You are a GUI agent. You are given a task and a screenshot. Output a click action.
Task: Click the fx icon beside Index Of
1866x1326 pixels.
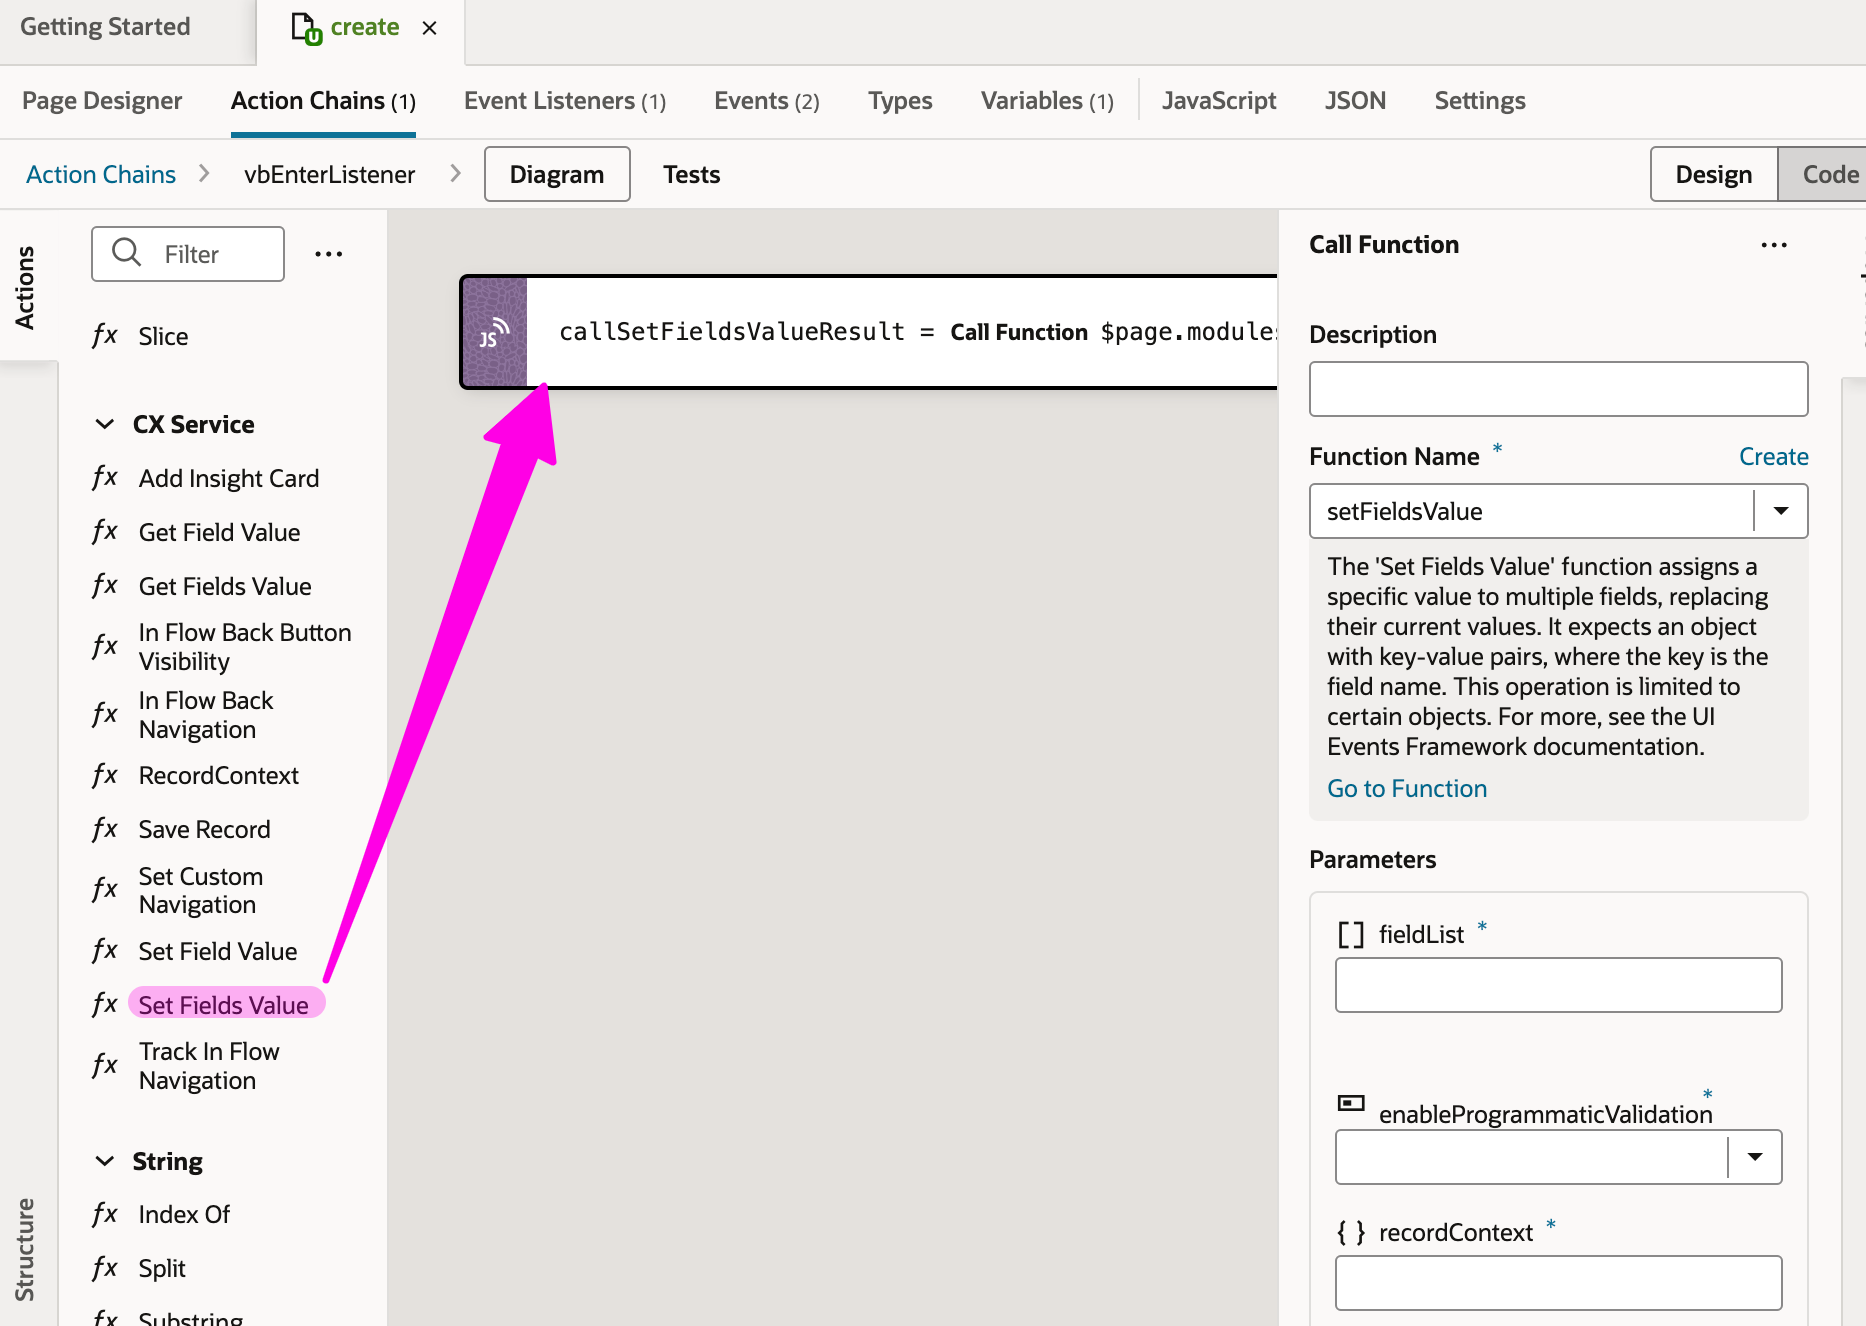point(105,1214)
